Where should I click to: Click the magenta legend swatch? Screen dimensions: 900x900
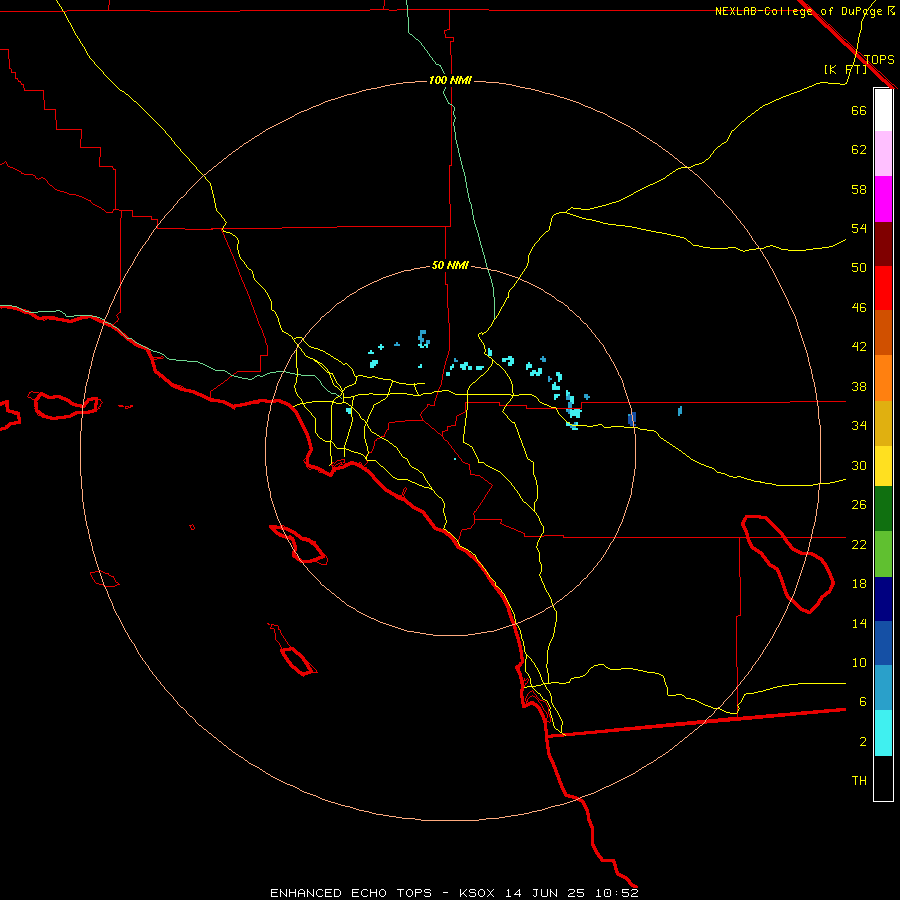[x=883, y=199]
